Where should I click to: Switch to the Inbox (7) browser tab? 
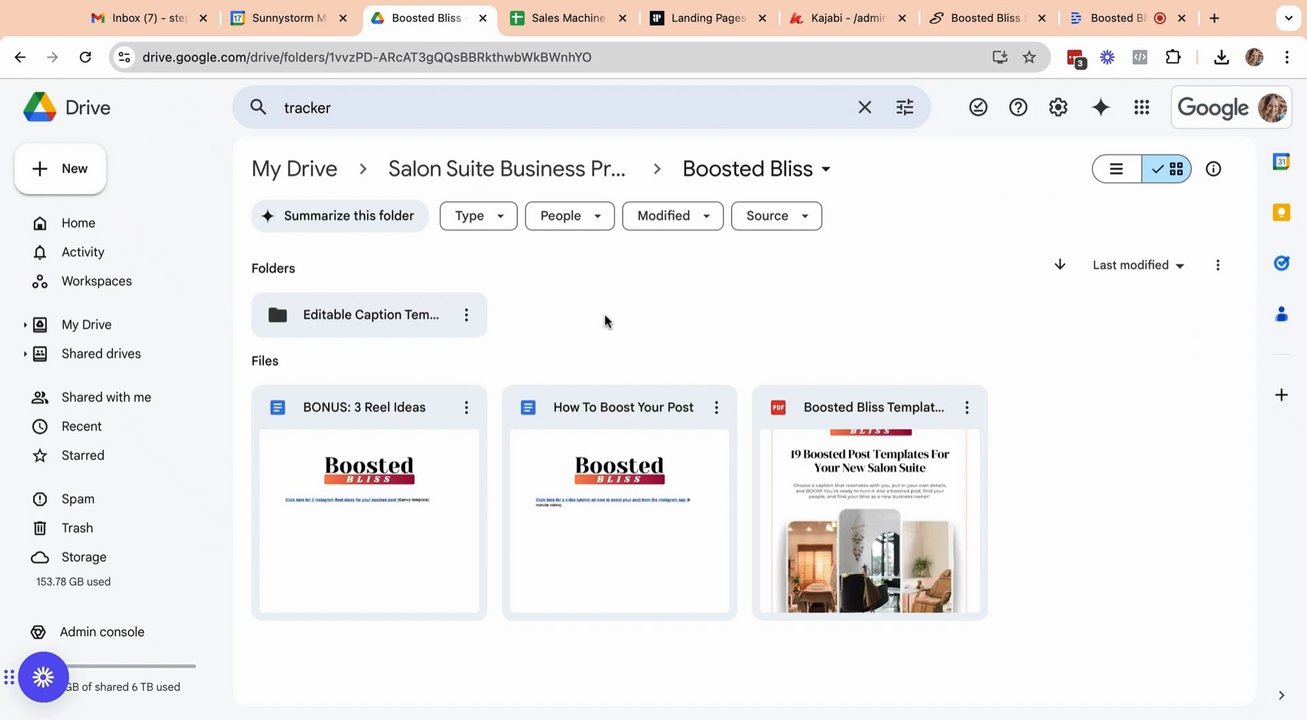pos(150,18)
